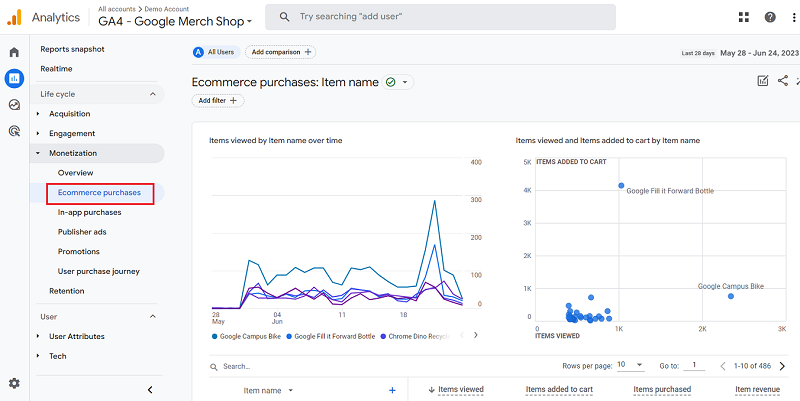Image resolution: width=800 pixels, height=401 pixels.
Task: Open Publisher ads report
Action: coord(82,232)
